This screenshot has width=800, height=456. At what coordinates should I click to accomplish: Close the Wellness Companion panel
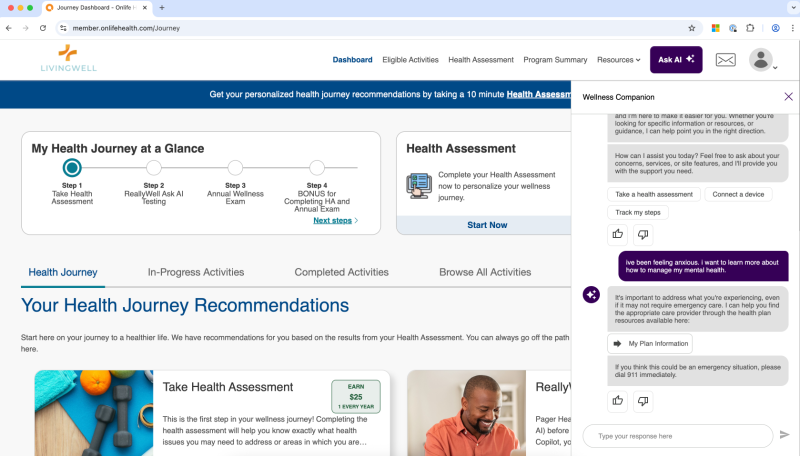[788, 96]
